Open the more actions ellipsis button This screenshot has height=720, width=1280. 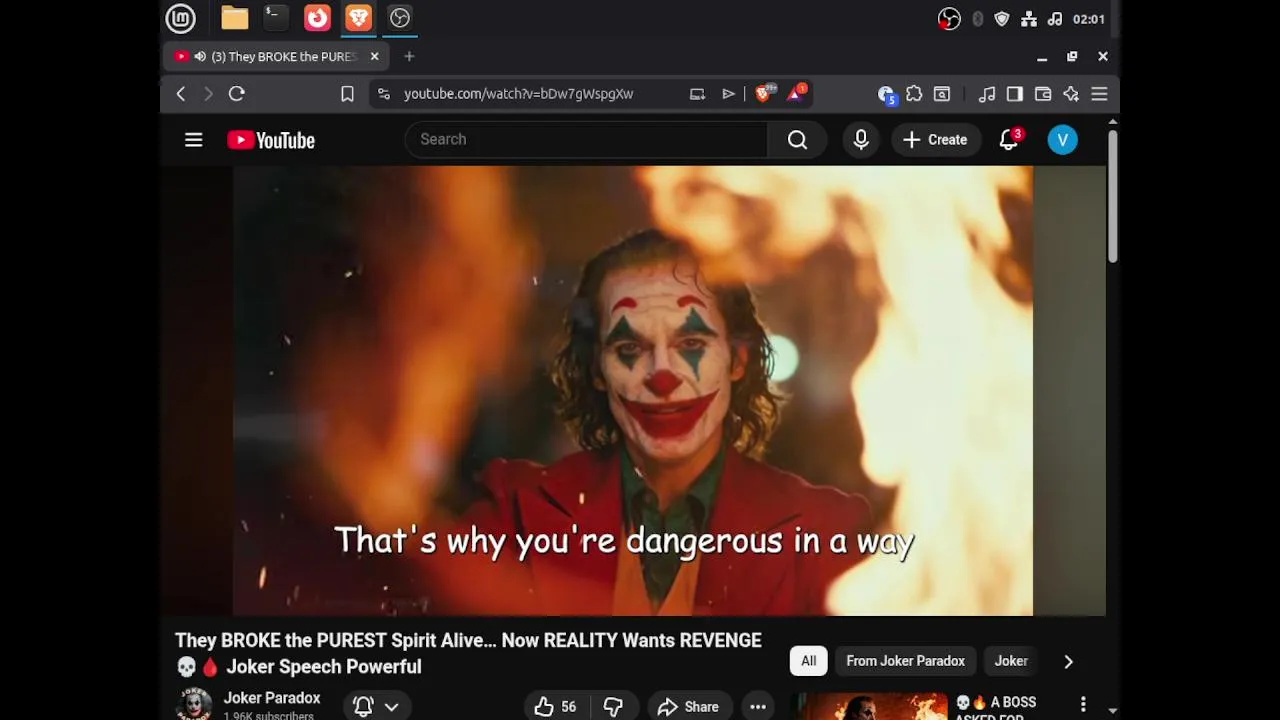pos(758,706)
